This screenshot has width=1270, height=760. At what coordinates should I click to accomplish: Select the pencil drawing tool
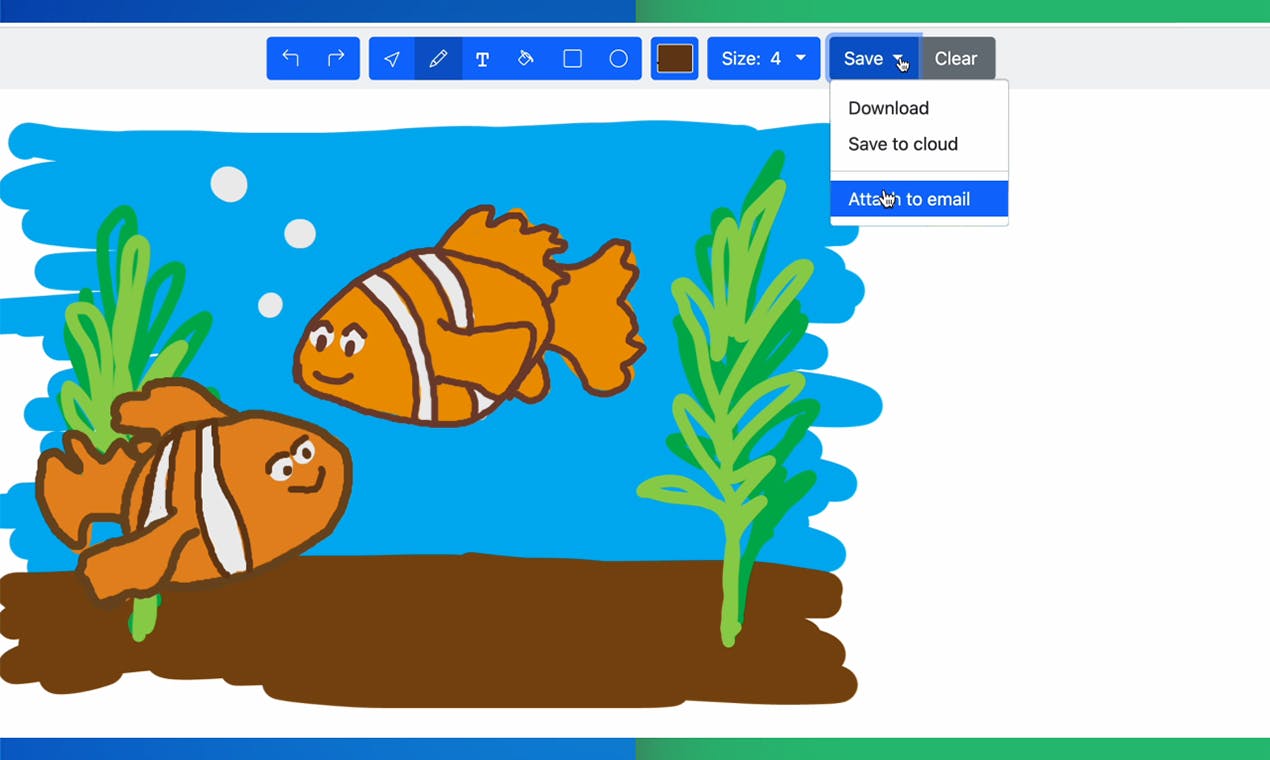pyautogui.click(x=438, y=59)
